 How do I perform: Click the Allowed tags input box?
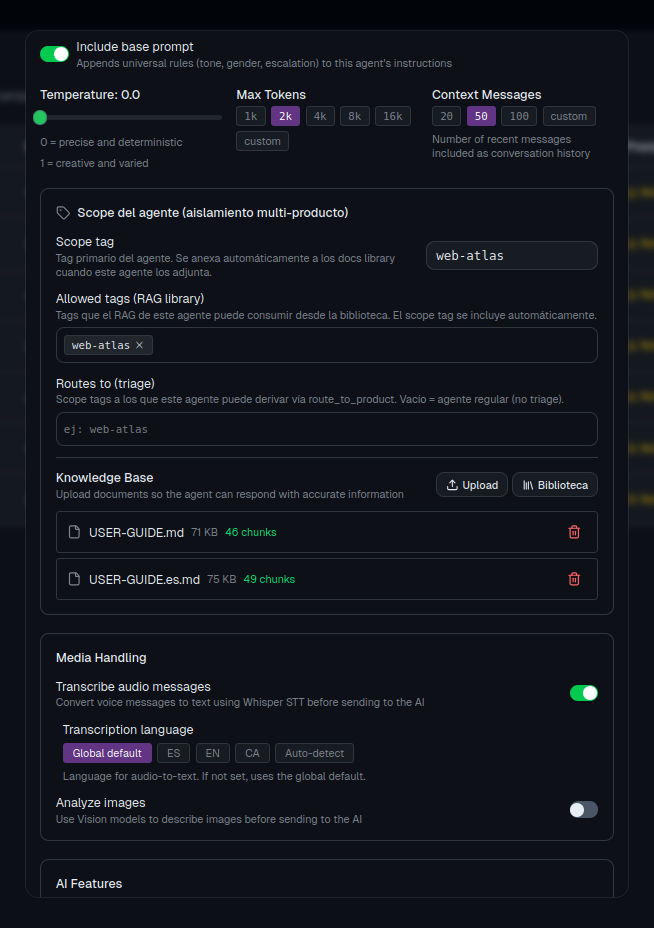[327, 345]
